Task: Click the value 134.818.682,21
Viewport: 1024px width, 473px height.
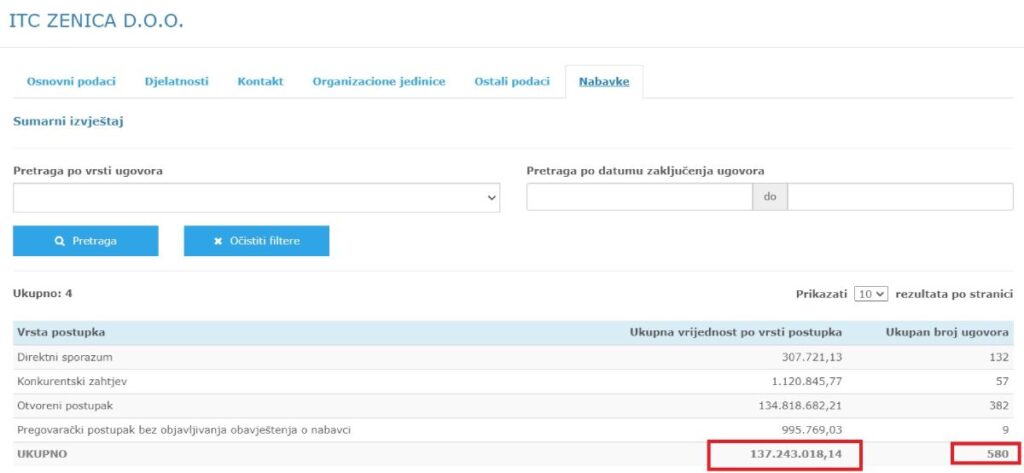Action: [801, 406]
